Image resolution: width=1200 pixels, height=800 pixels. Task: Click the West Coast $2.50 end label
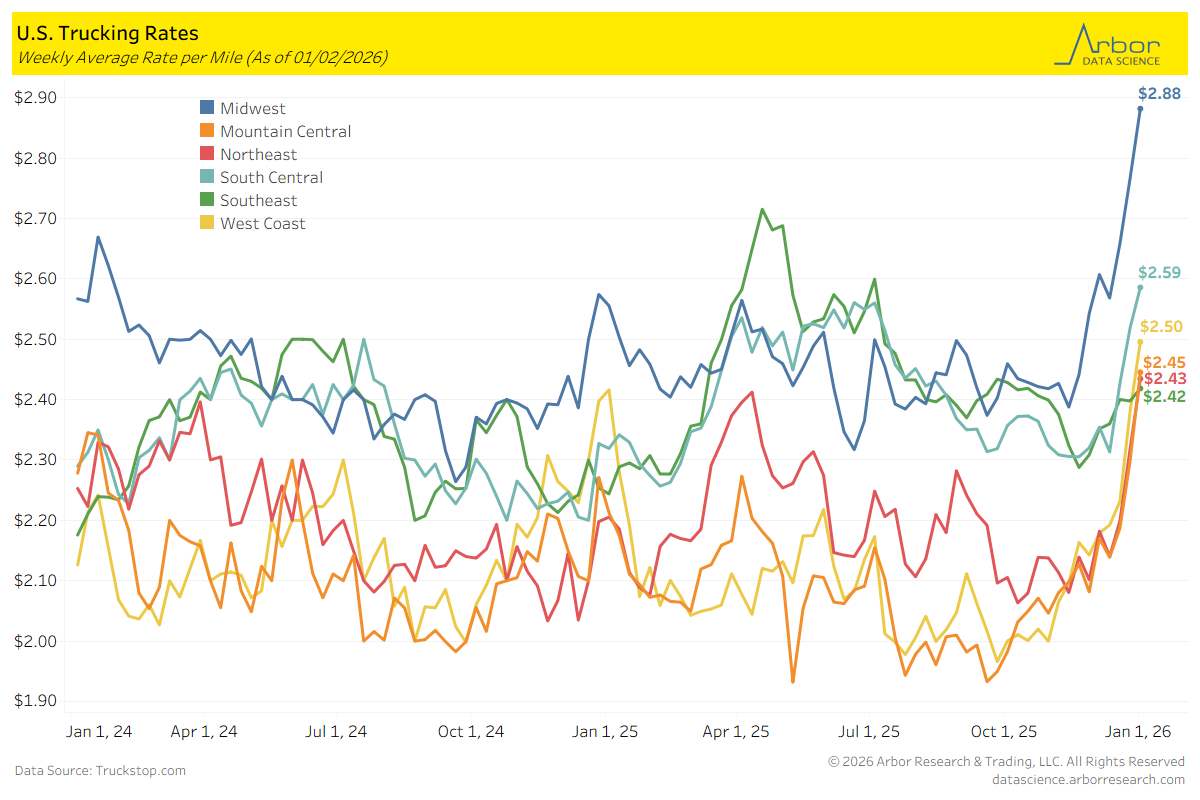coord(1162,327)
